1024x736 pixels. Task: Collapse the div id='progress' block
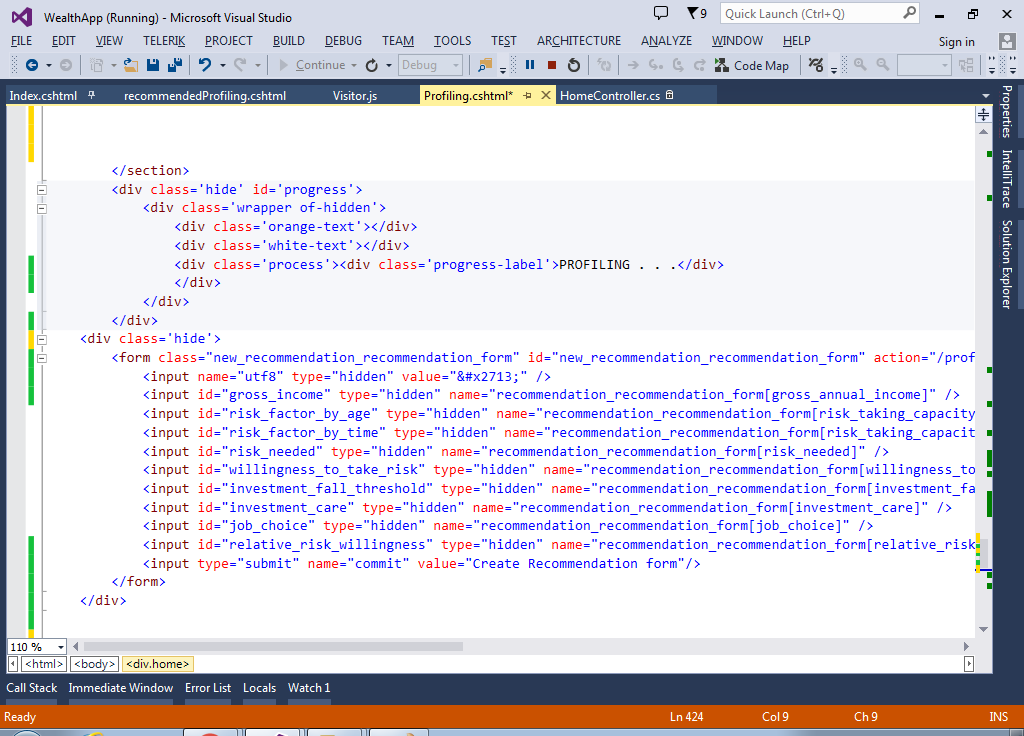coord(42,190)
